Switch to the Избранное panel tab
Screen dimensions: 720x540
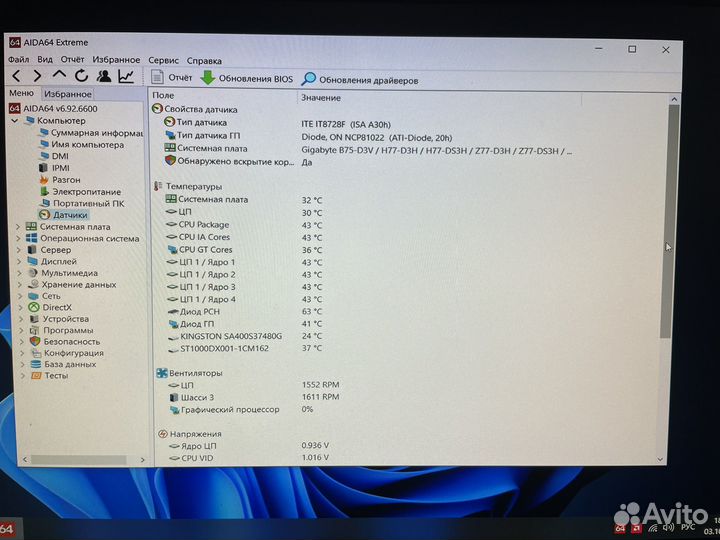[67, 93]
